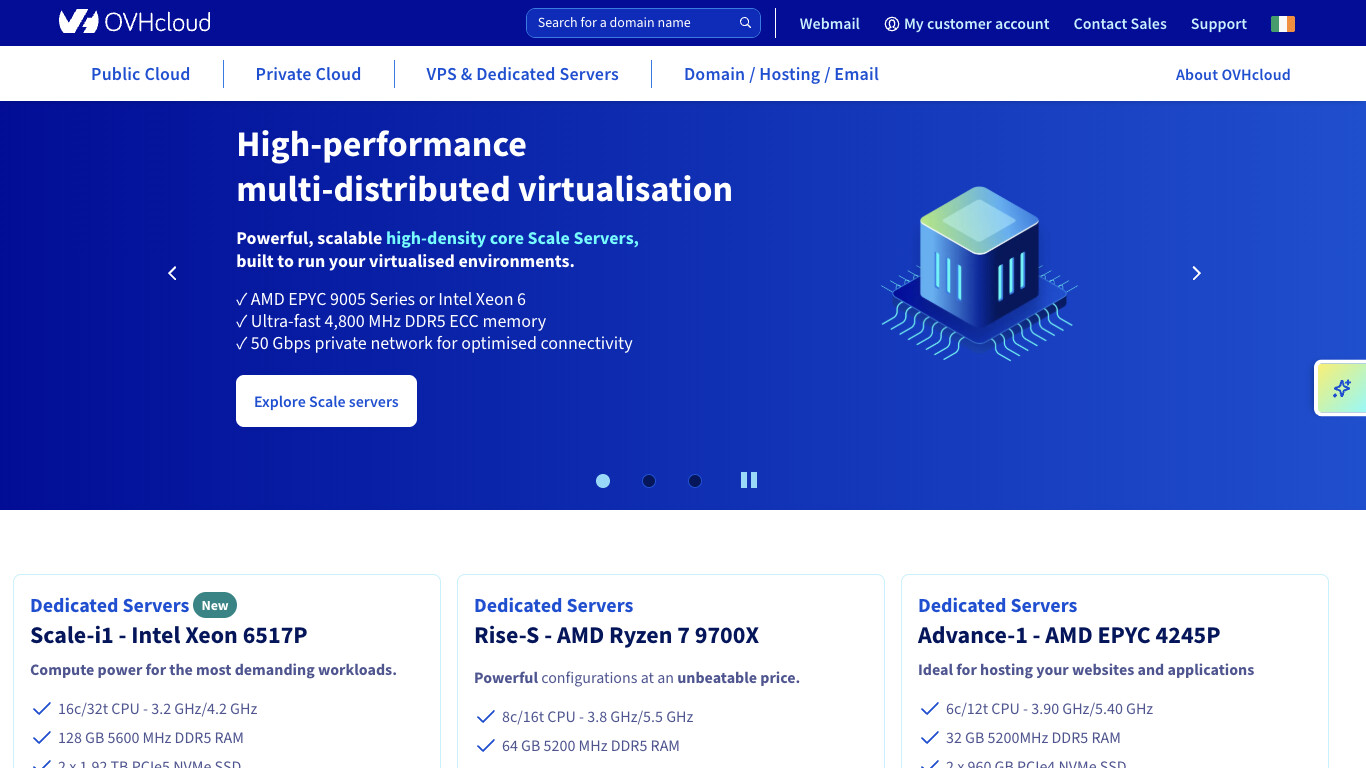
Task: Open Webmail link
Action: pos(830,24)
